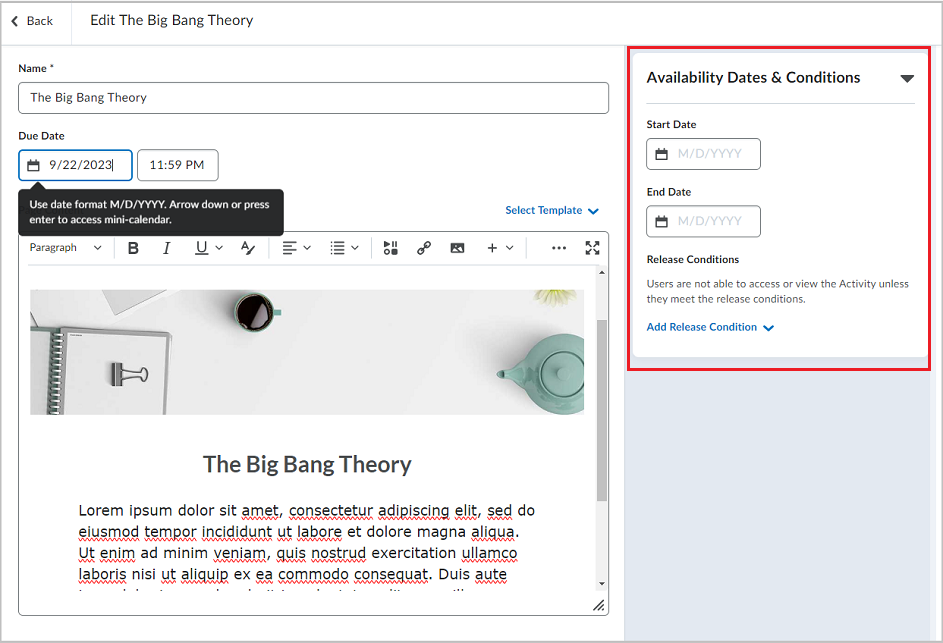943x643 pixels.
Task: Click the bulleted list icon
Action: [337, 248]
